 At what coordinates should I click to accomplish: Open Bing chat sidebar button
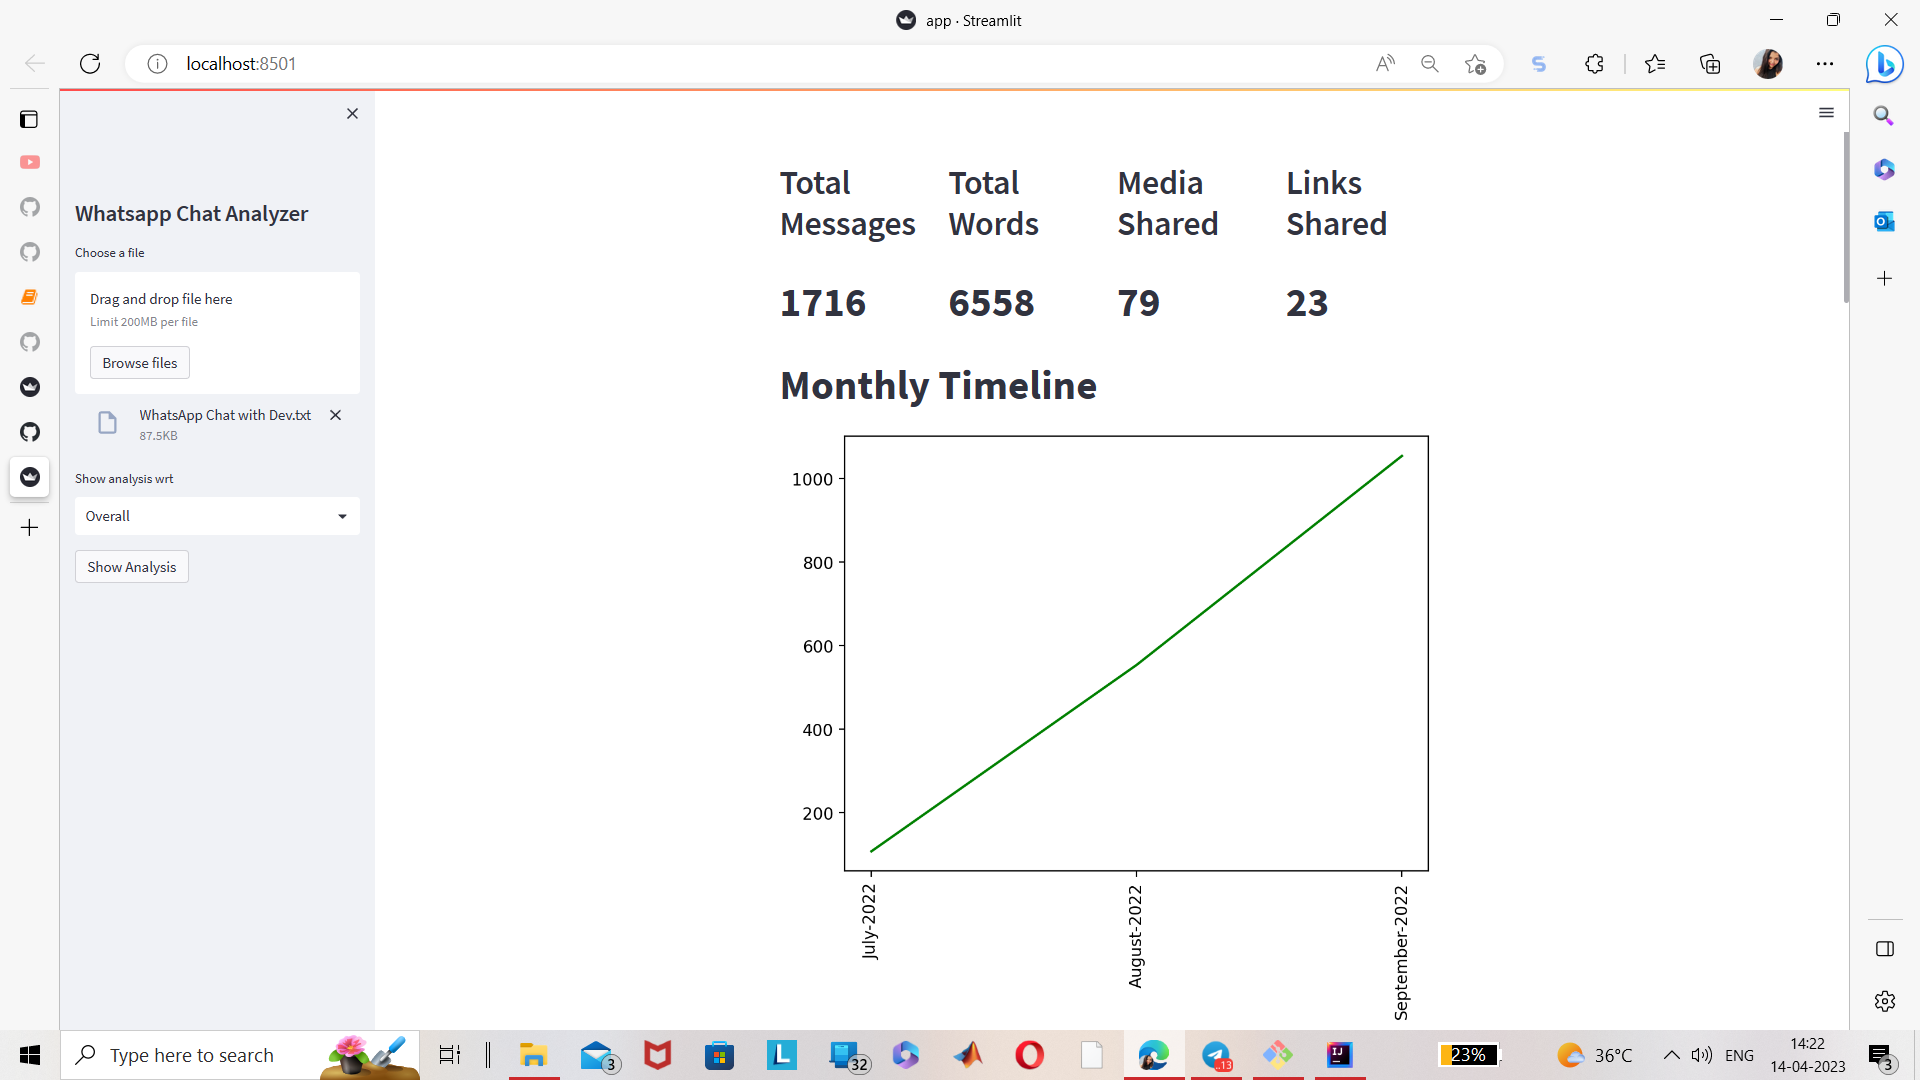(x=1884, y=64)
